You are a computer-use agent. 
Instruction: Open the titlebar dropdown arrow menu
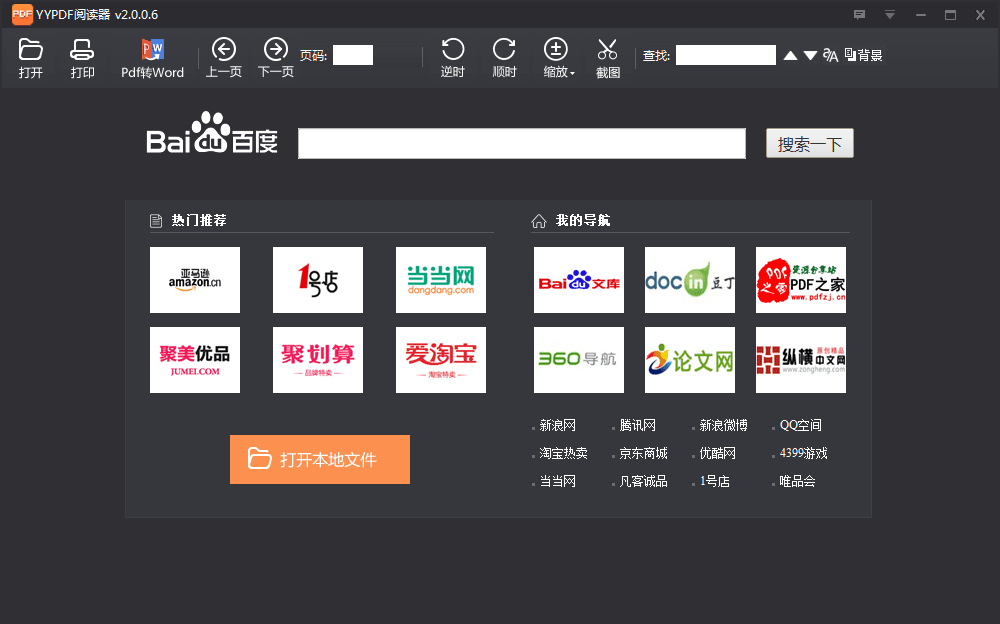[888, 15]
